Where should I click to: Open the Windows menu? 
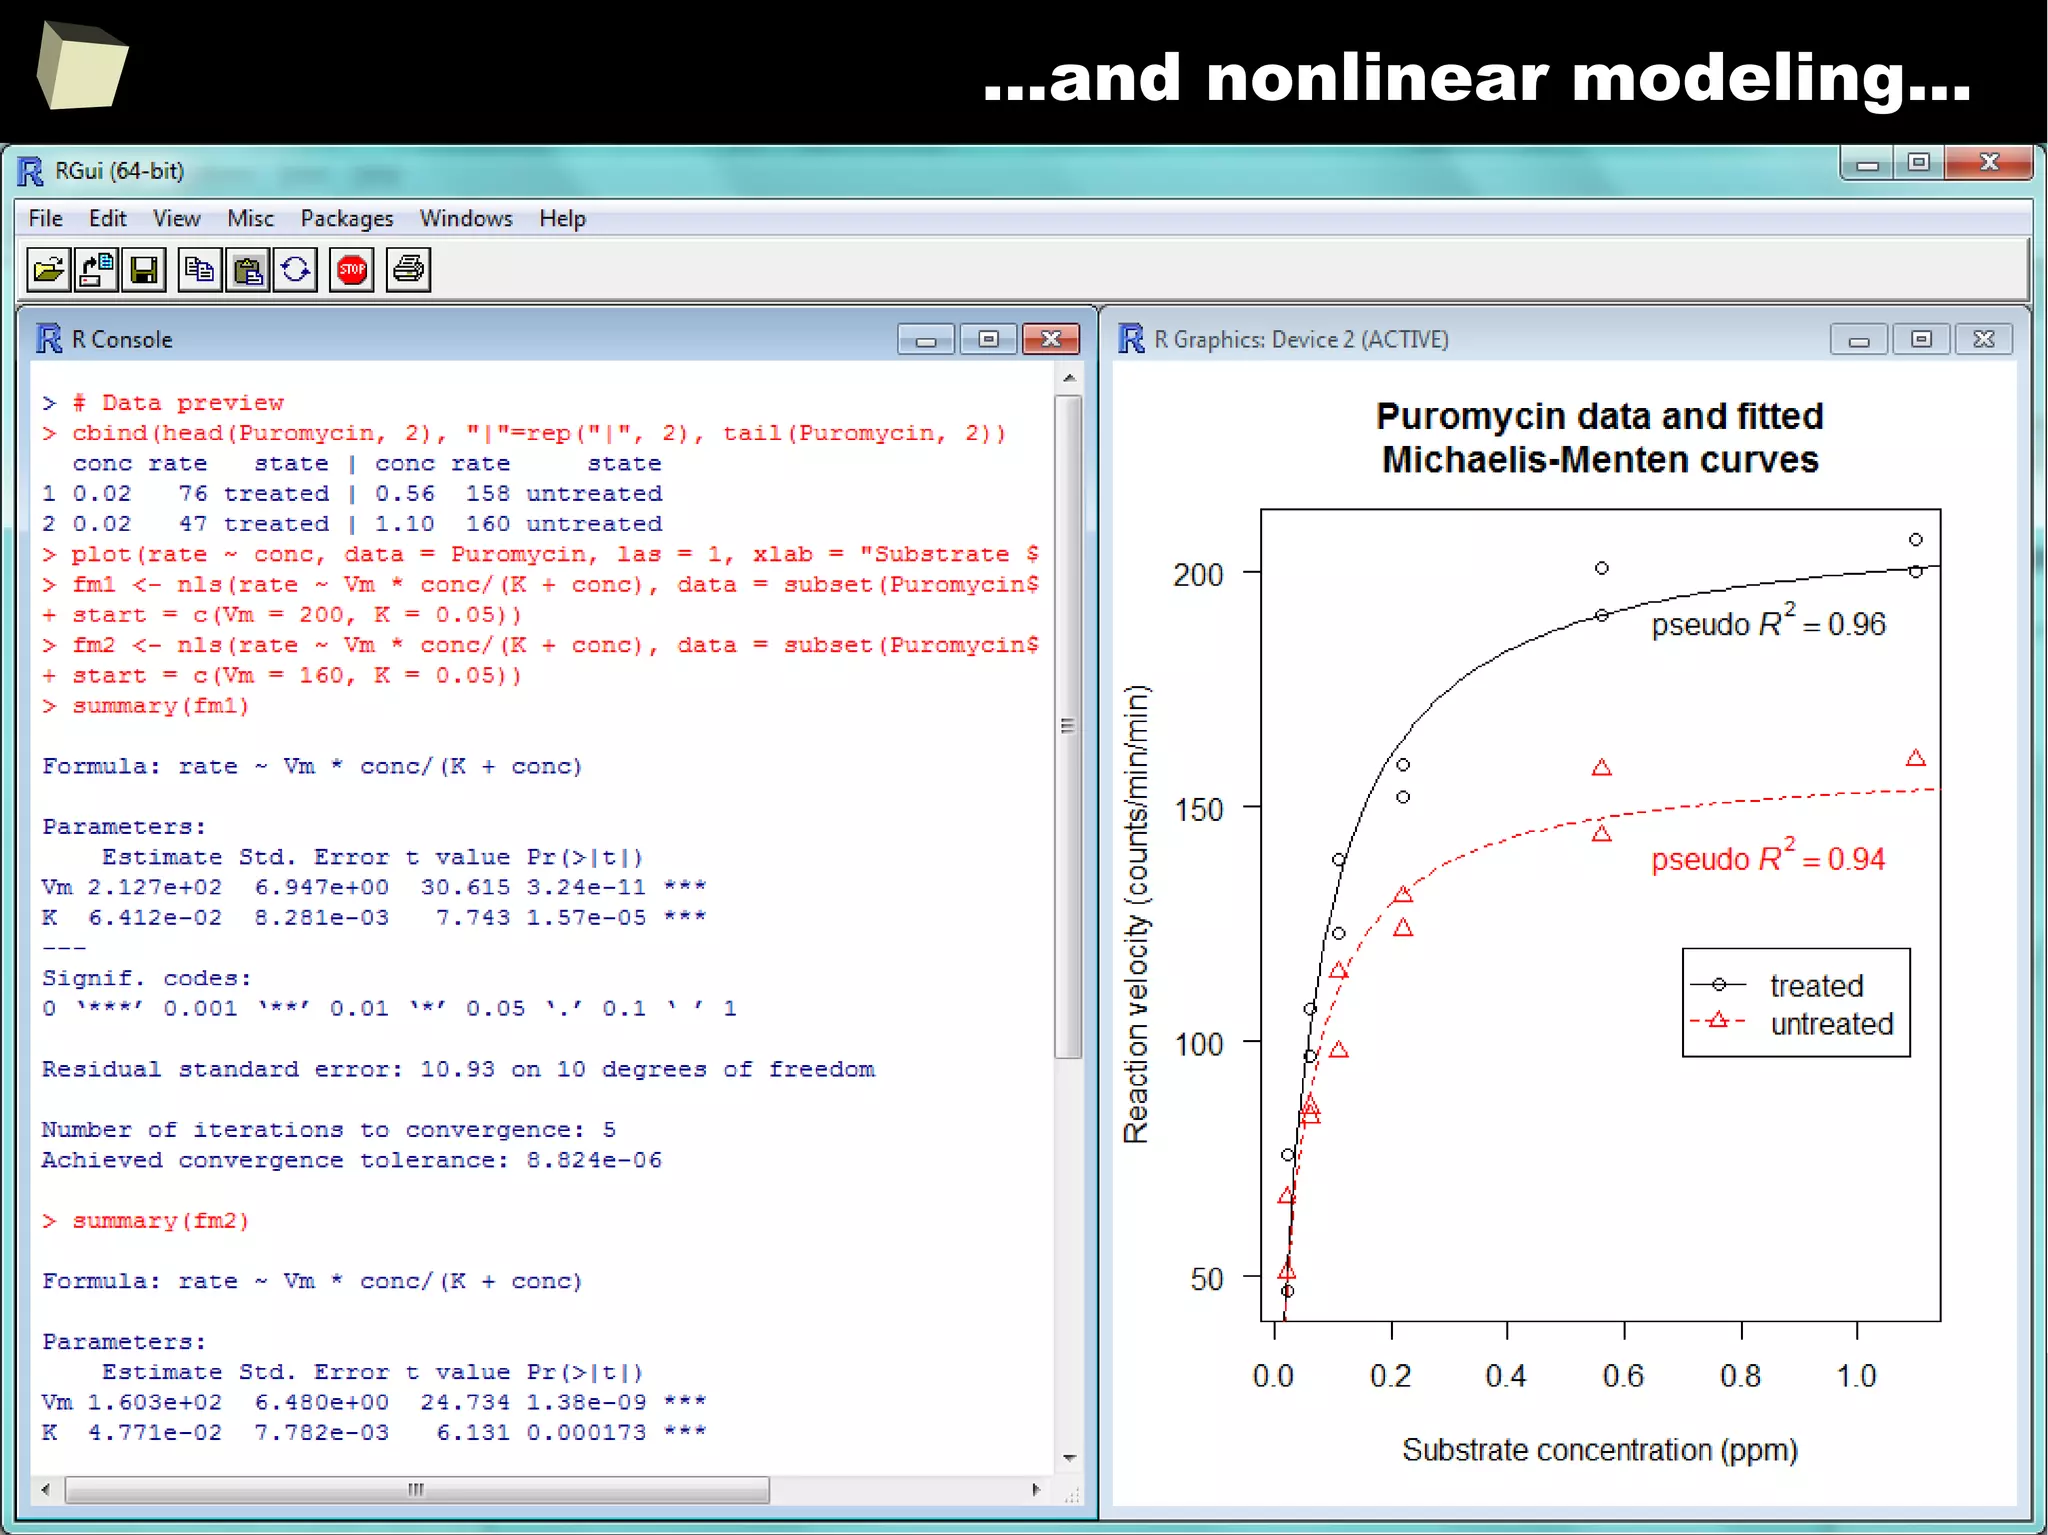[x=466, y=218]
